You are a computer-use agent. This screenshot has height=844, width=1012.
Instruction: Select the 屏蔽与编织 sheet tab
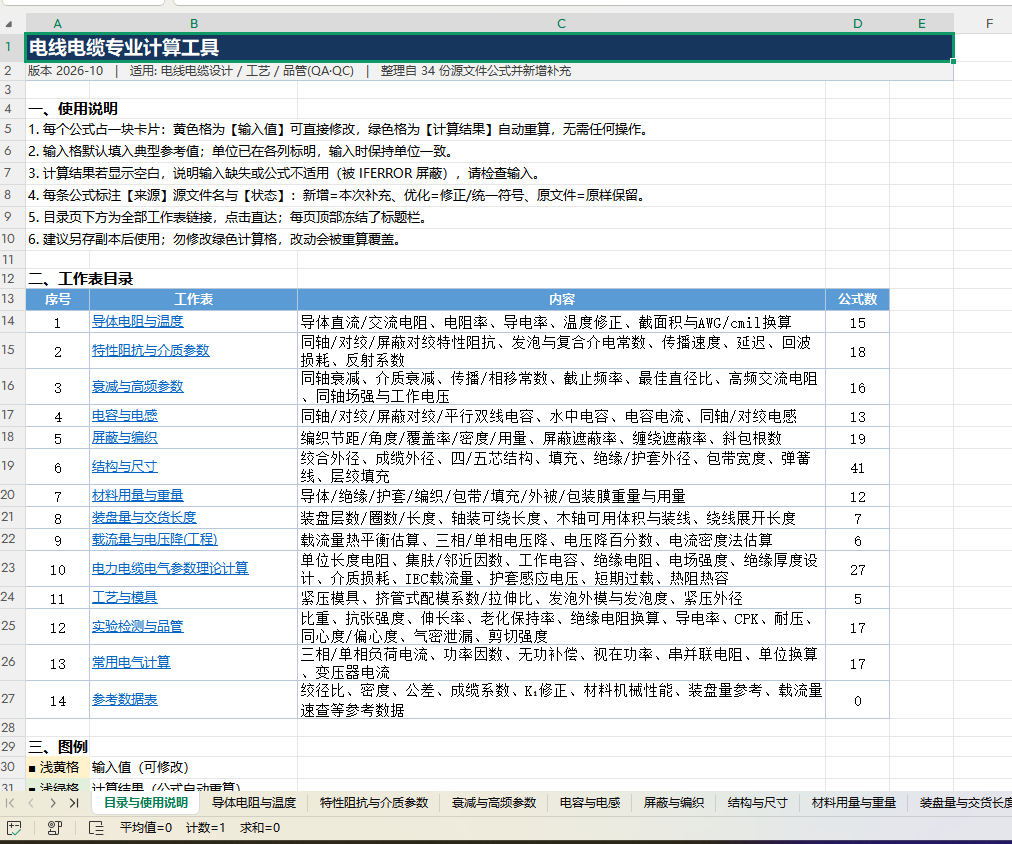674,803
